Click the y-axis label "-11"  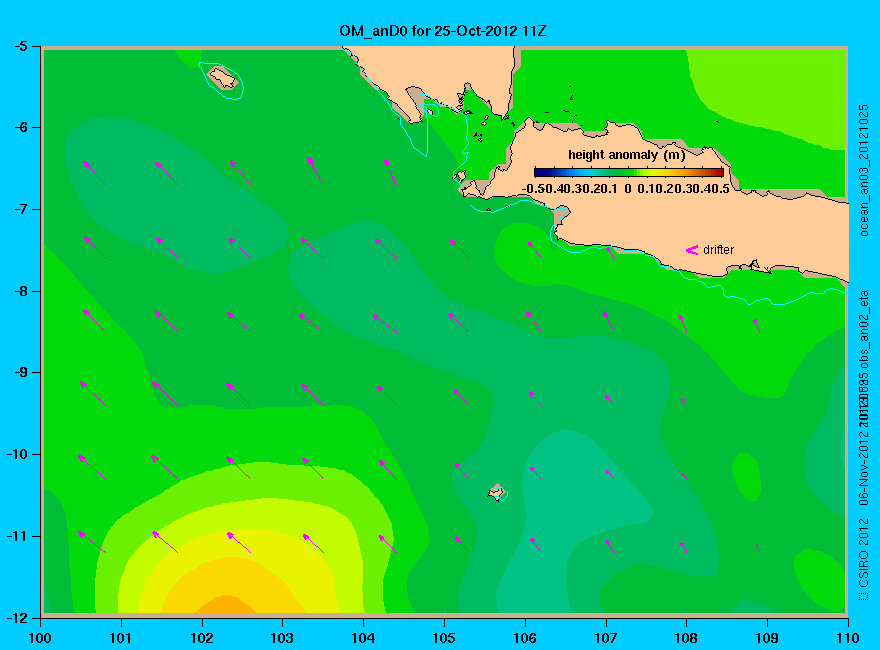click(x=17, y=536)
